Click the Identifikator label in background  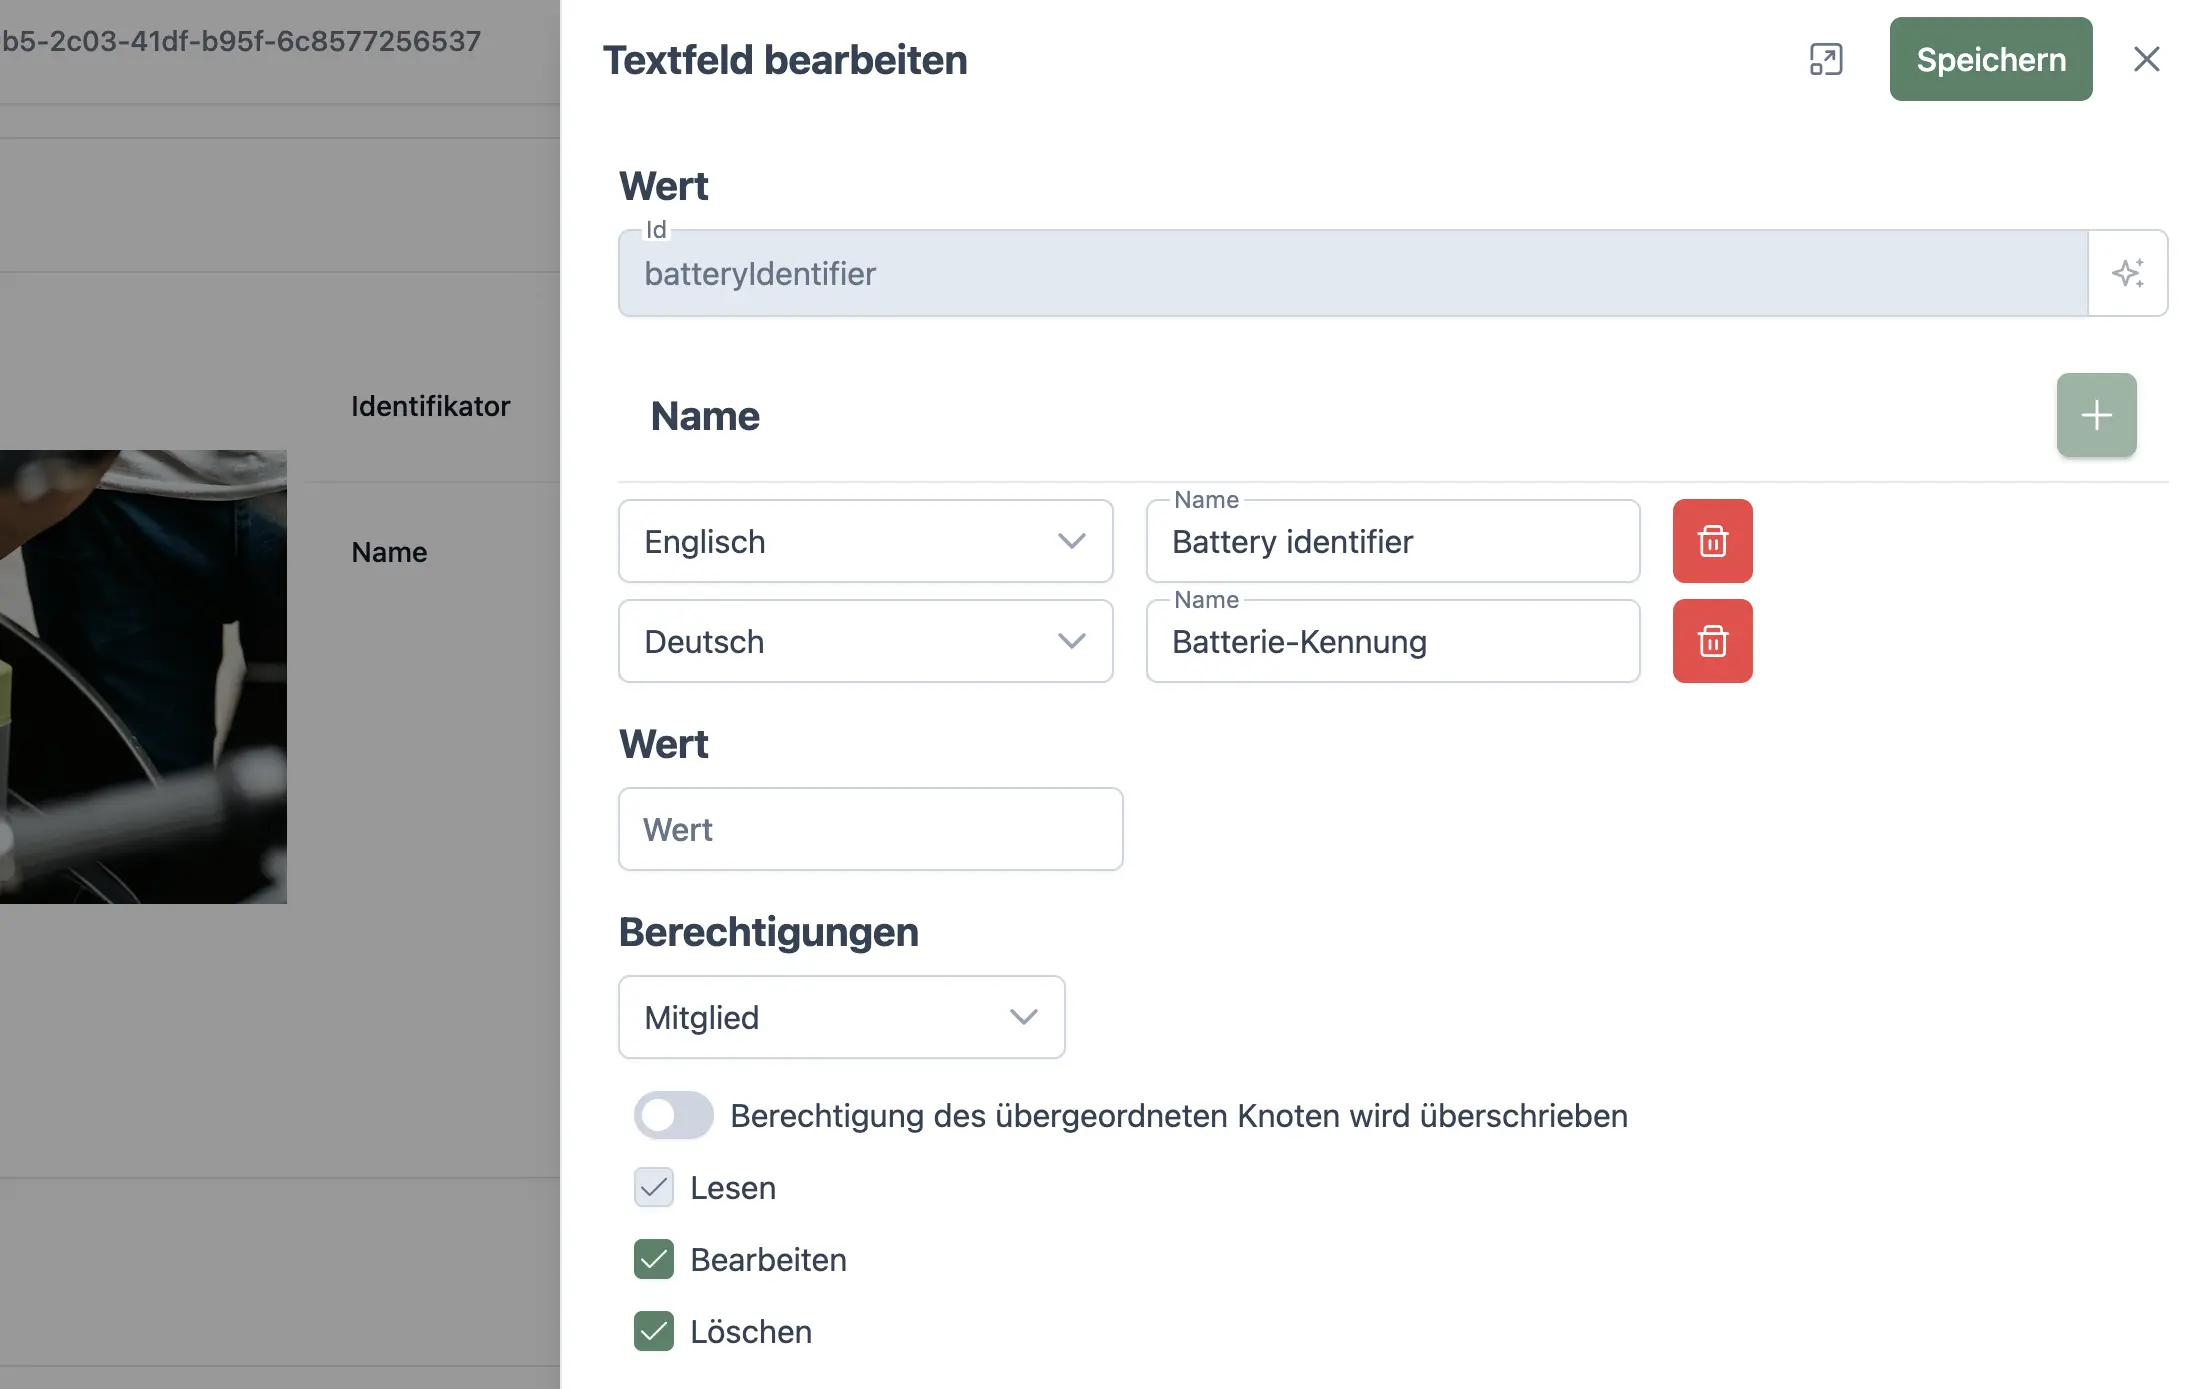coord(430,406)
